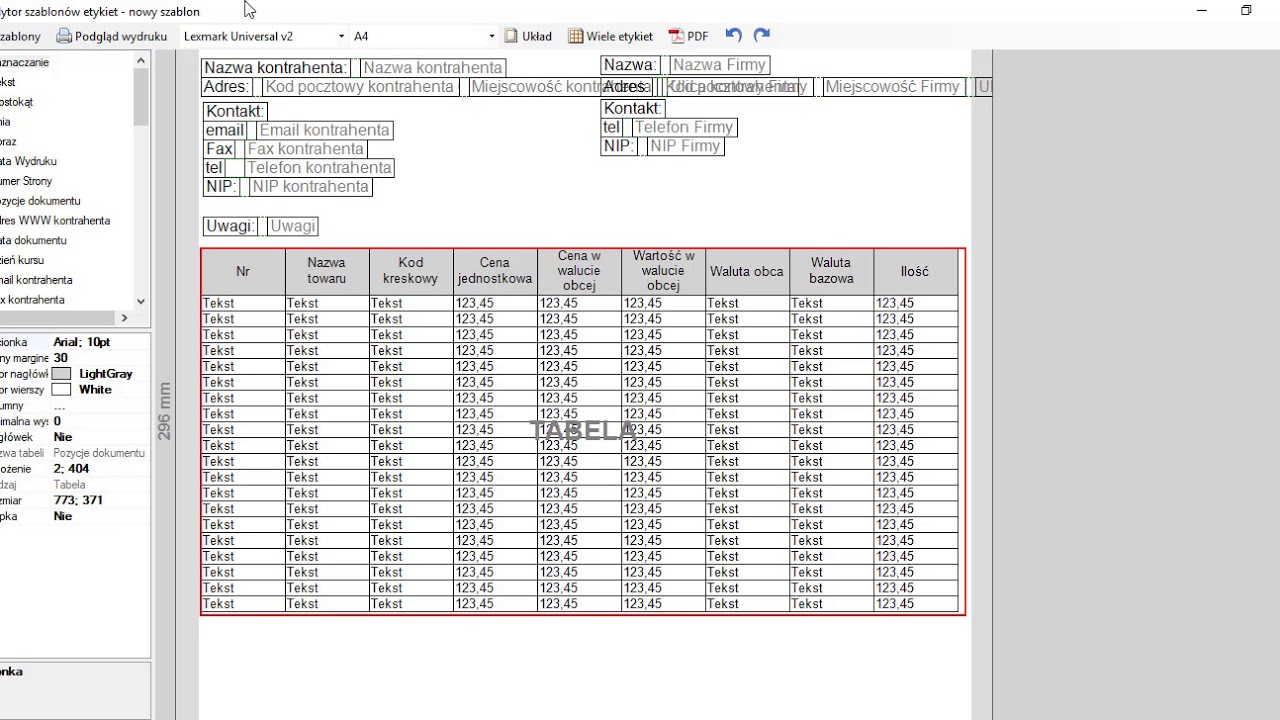1280x720 pixels.
Task: Click the minimal height value 0
Action: (100, 421)
